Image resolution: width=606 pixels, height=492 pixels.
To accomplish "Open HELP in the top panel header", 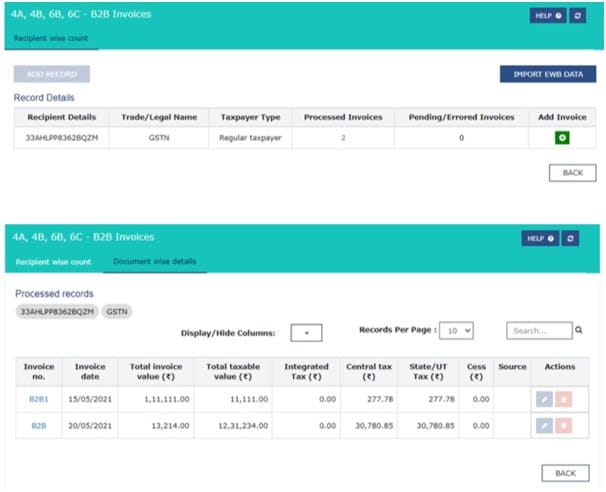I will coord(546,16).
